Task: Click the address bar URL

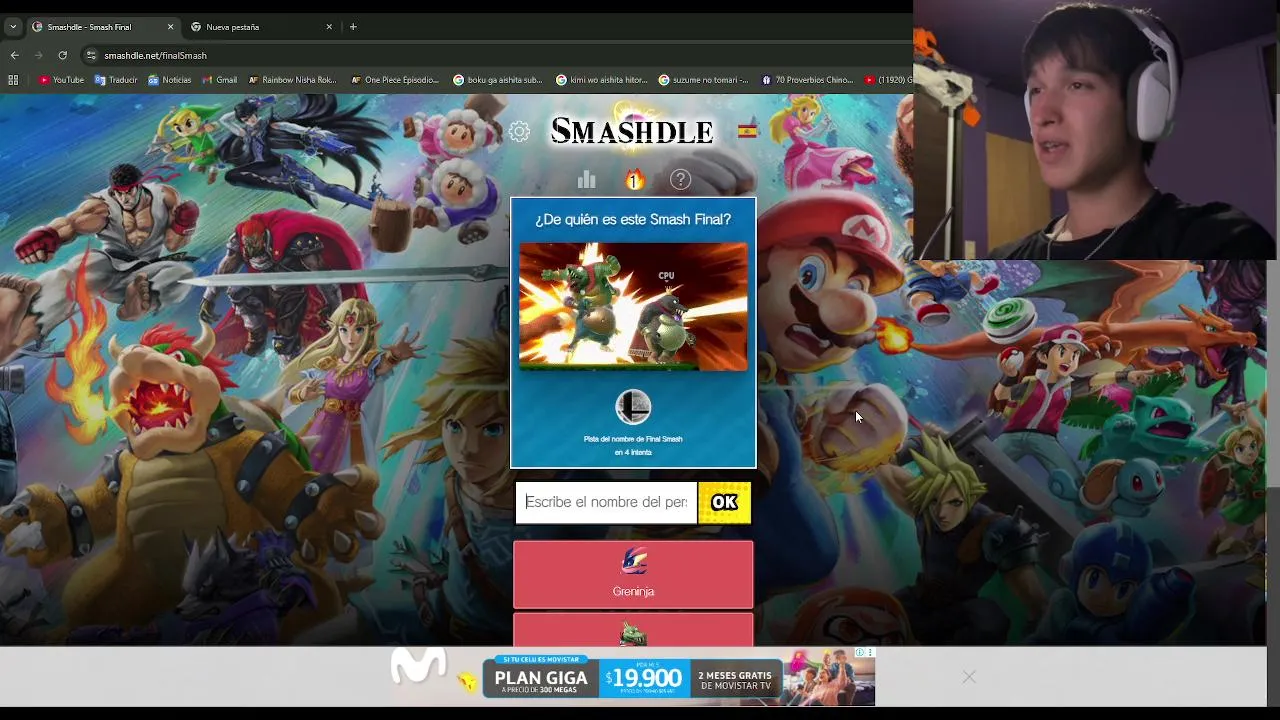Action: coord(155,56)
